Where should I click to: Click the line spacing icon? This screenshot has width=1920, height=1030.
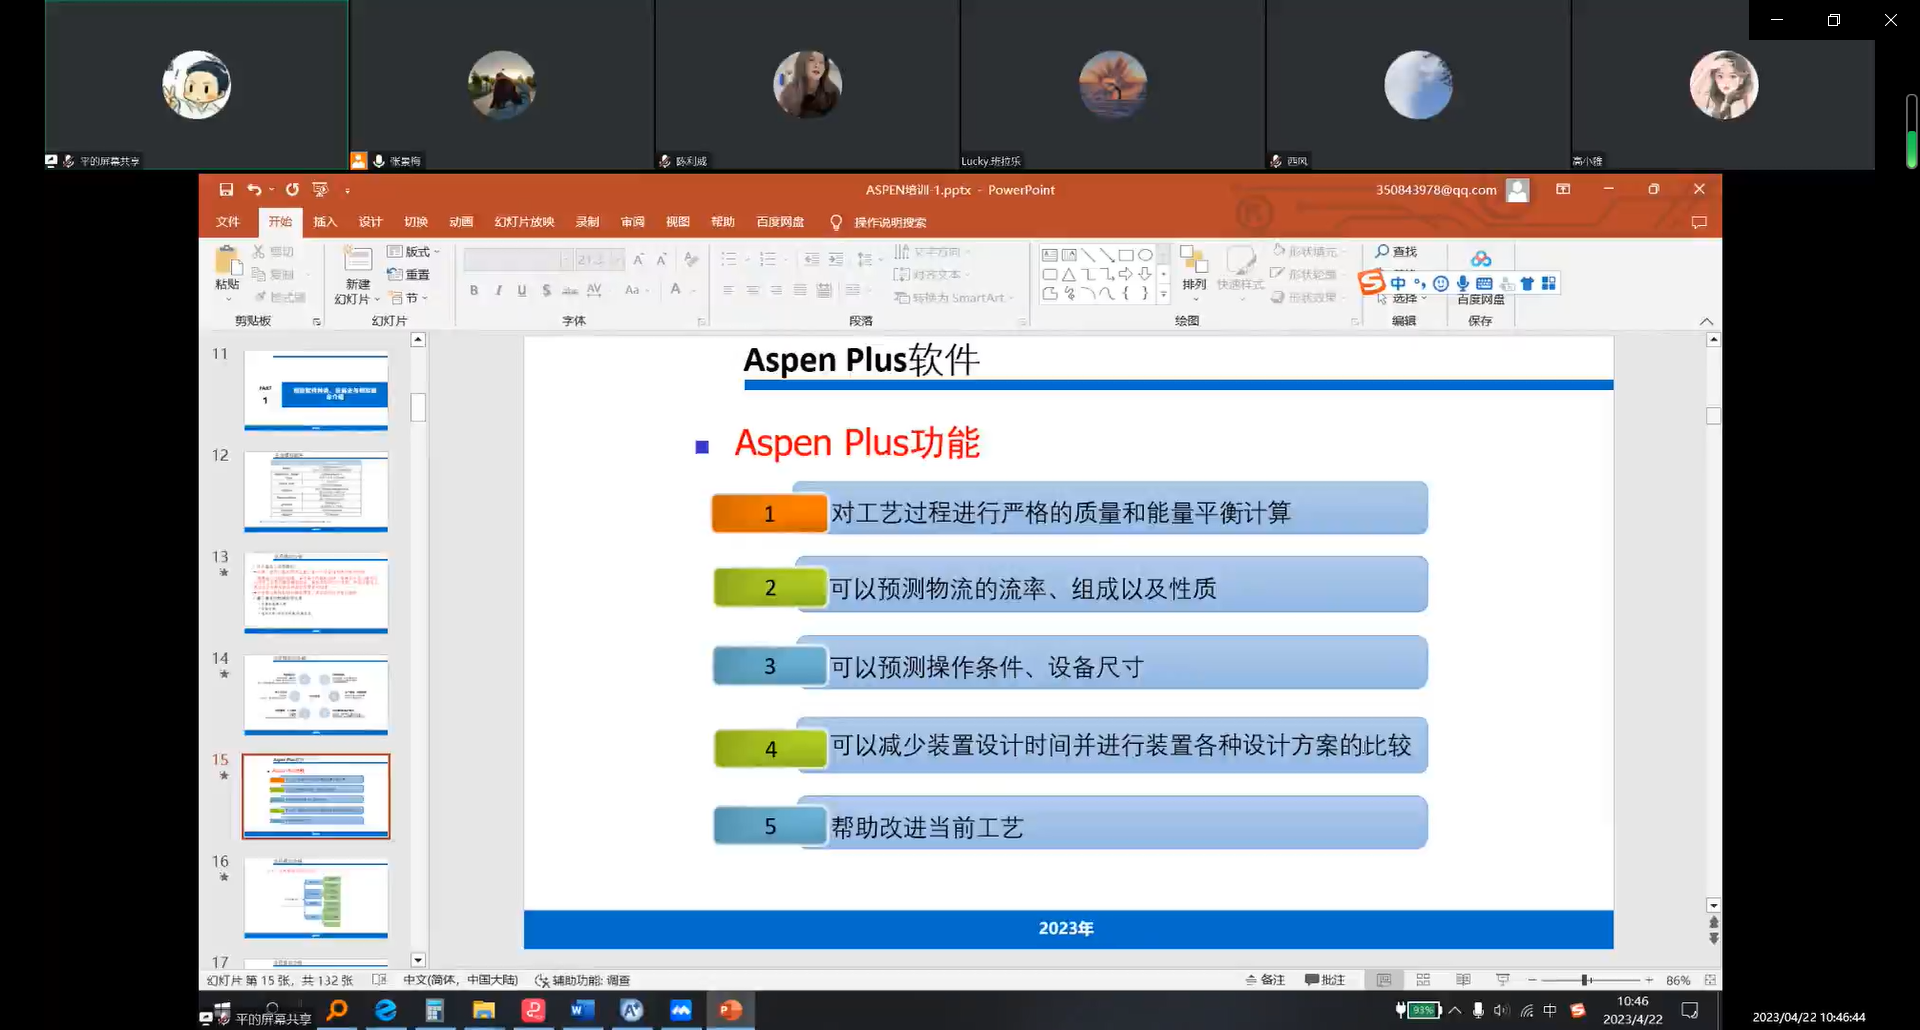point(865,260)
